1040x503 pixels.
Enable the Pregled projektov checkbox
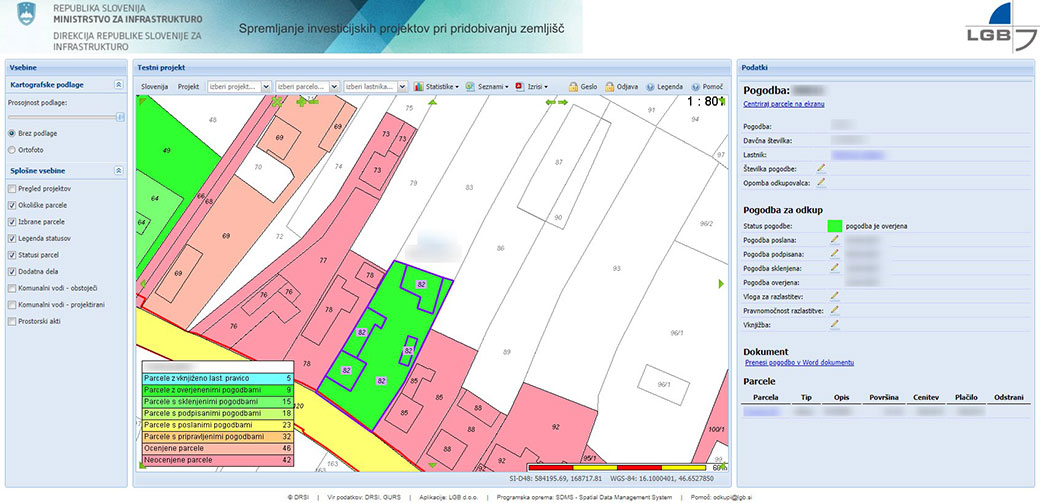pos(12,188)
